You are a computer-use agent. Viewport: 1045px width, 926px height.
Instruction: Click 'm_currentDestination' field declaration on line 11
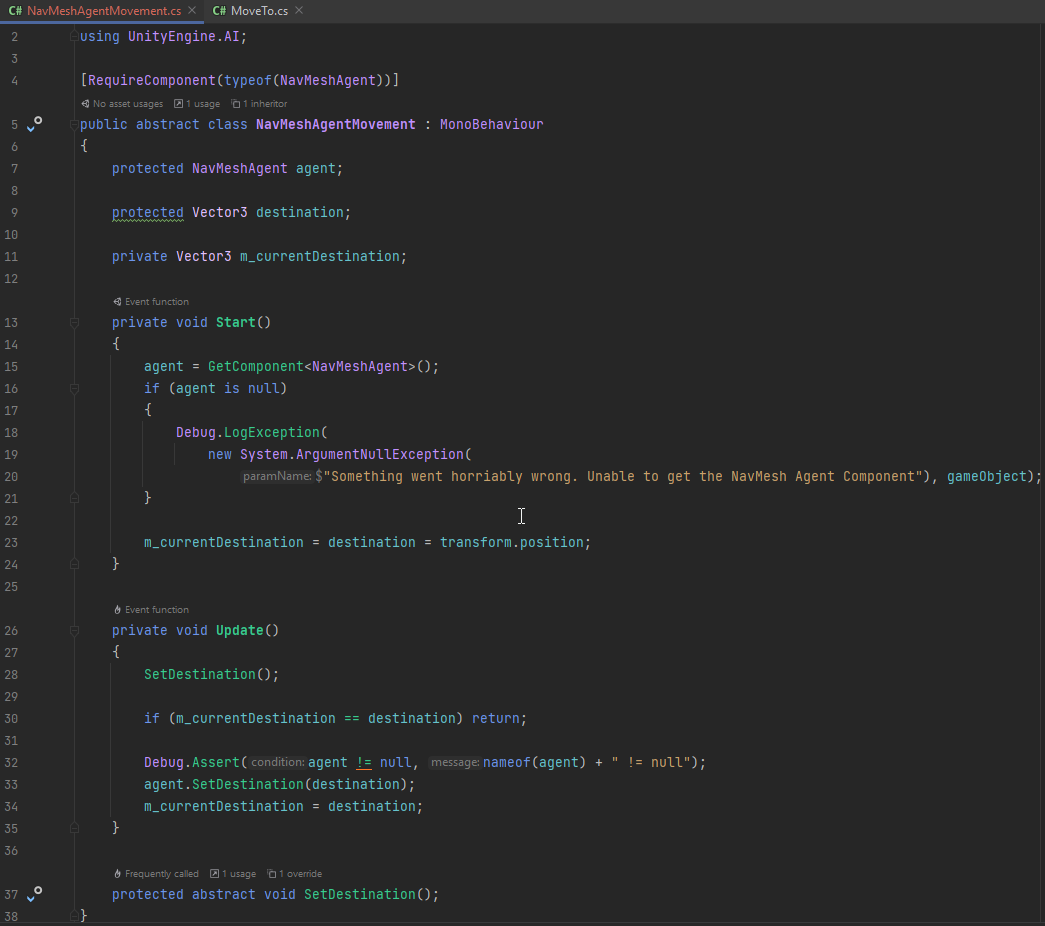coord(319,256)
